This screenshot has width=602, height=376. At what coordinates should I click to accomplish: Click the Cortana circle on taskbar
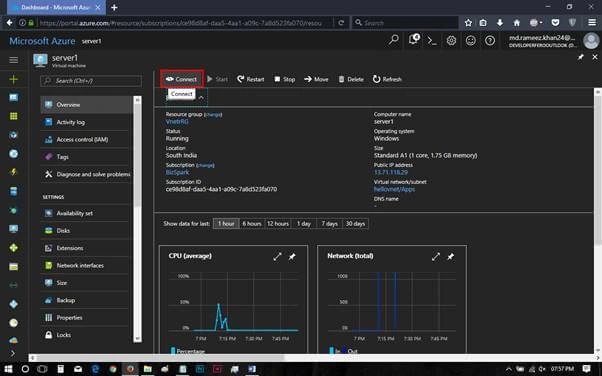click(25, 369)
